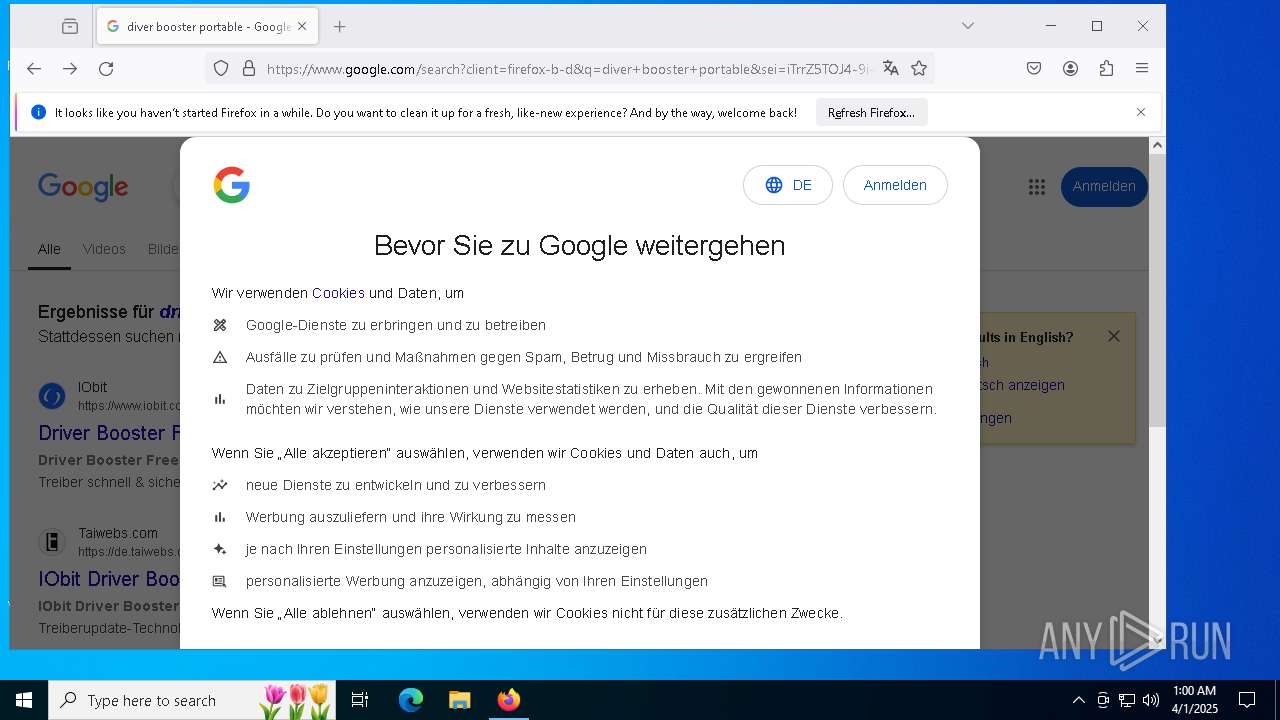Screen dimensions: 1280x720
Task: Open the Cookies link in dialog
Action: click(338, 293)
